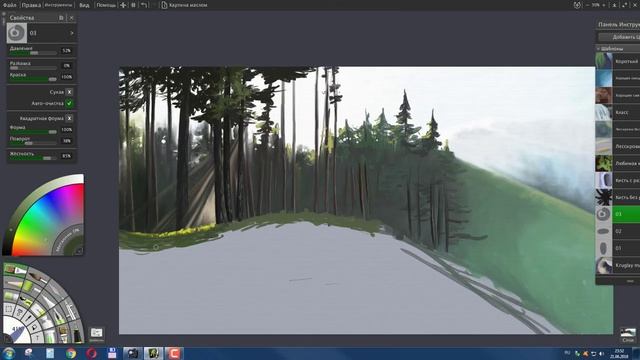This screenshot has height=360, width=640.
Task: Select the Text tool marked T
Action: [x=37, y=337]
